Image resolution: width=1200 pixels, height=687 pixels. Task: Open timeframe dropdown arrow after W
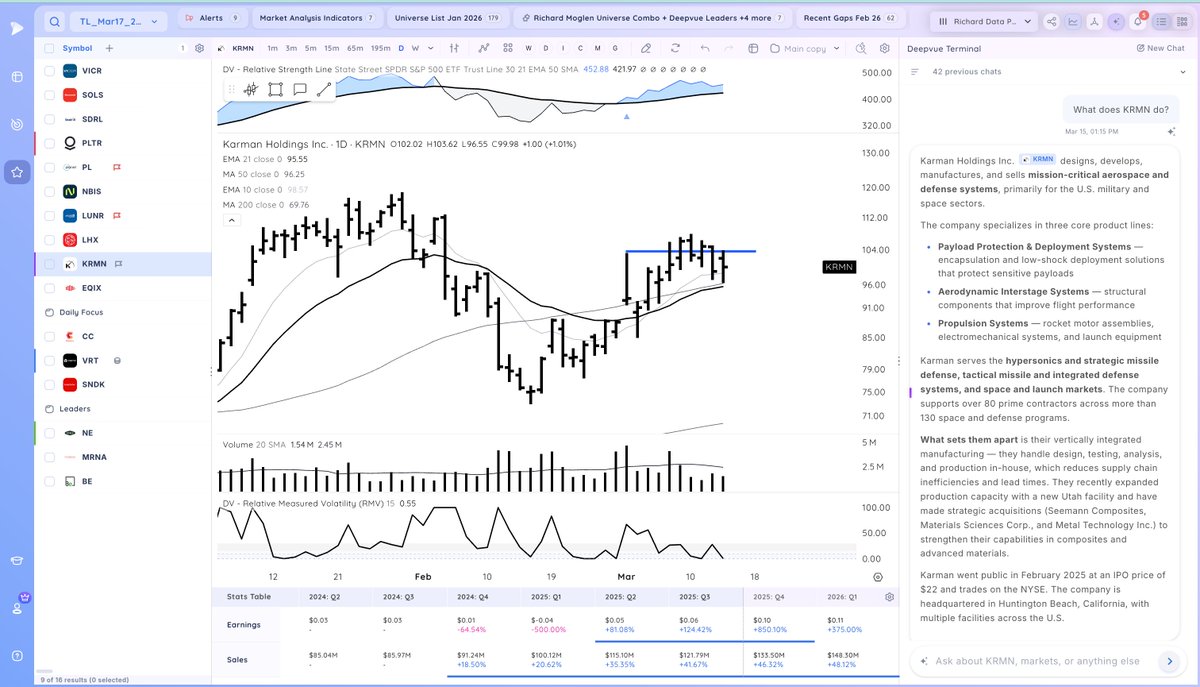pyautogui.click(x=431, y=48)
